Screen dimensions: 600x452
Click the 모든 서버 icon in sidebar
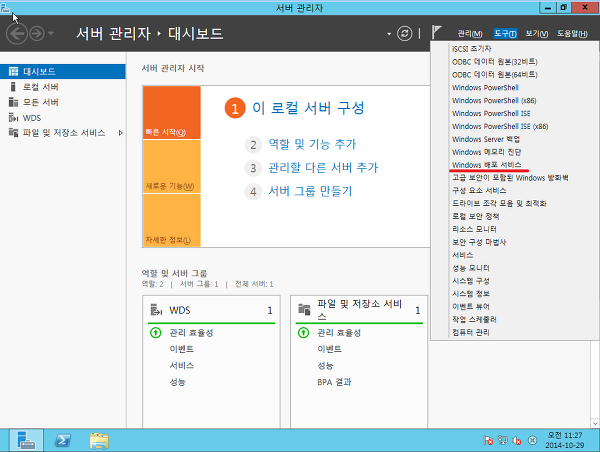pos(13,102)
